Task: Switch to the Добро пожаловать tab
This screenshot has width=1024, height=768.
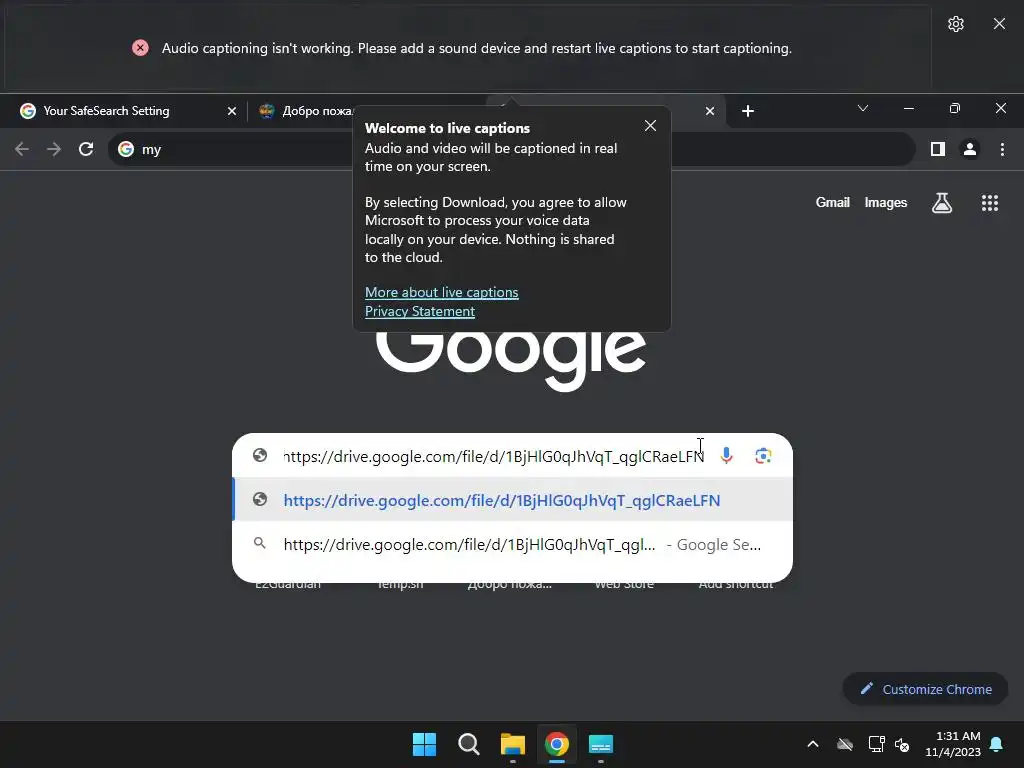Action: [x=307, y=111]
